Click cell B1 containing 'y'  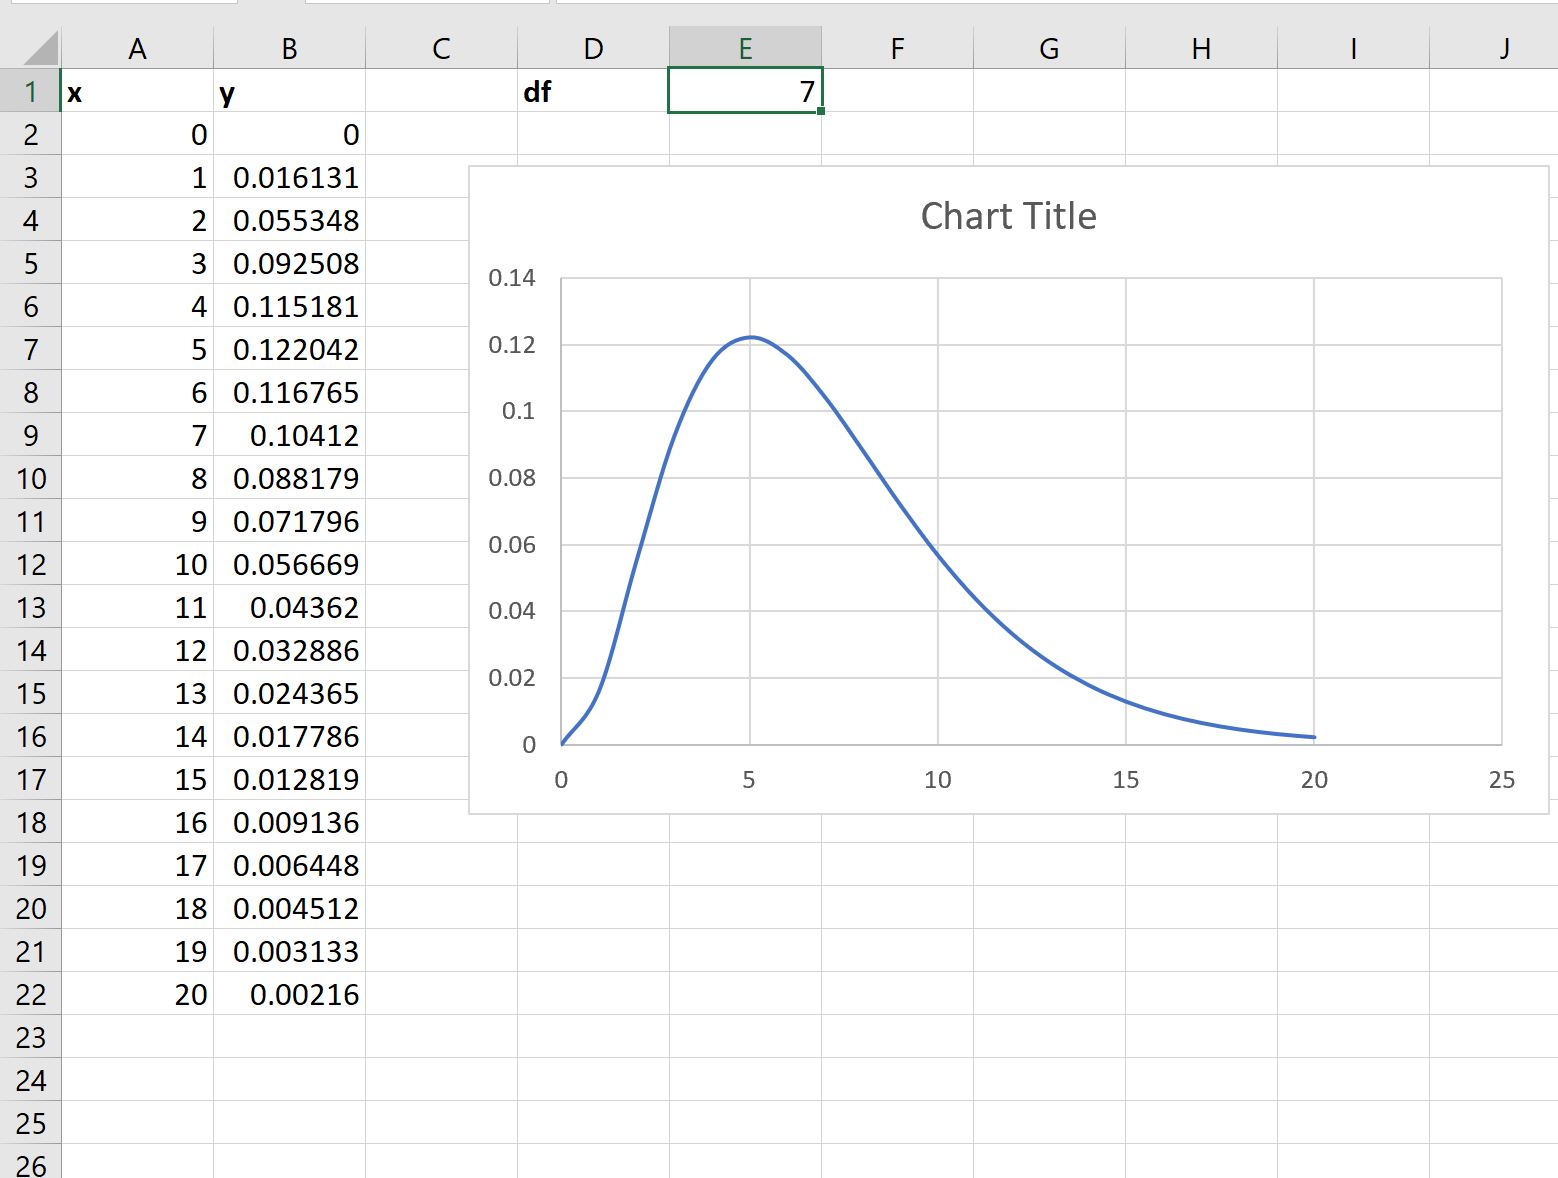pos(290,91)
